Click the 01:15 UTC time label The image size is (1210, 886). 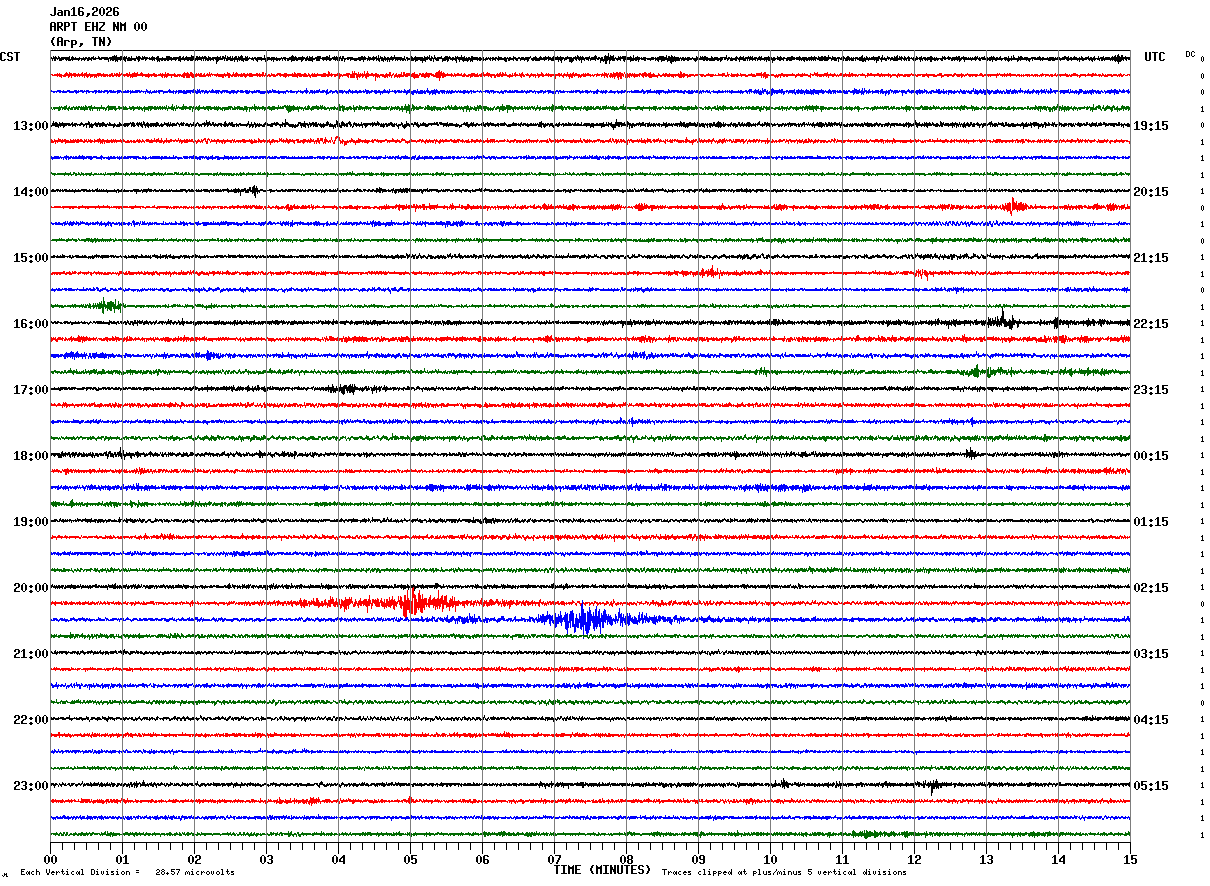coord(1151,522)
